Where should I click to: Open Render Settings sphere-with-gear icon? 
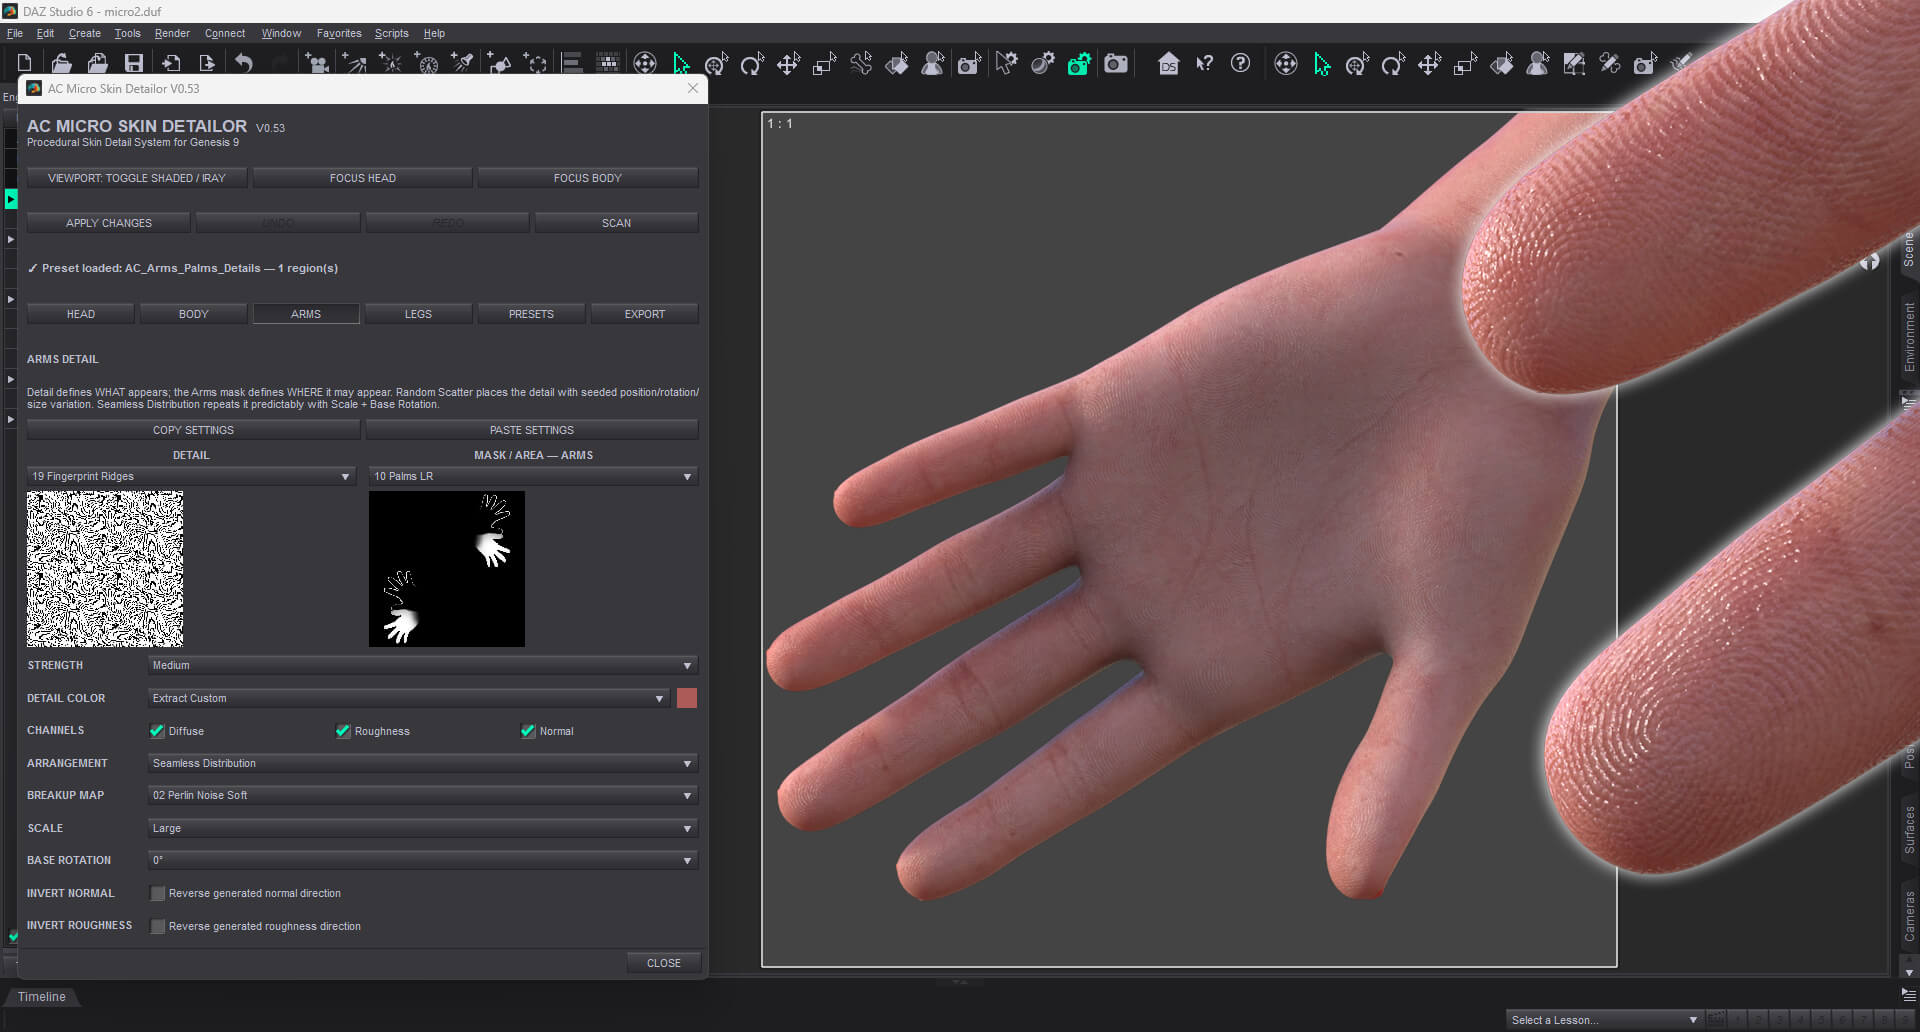(x=1043, y=63)
